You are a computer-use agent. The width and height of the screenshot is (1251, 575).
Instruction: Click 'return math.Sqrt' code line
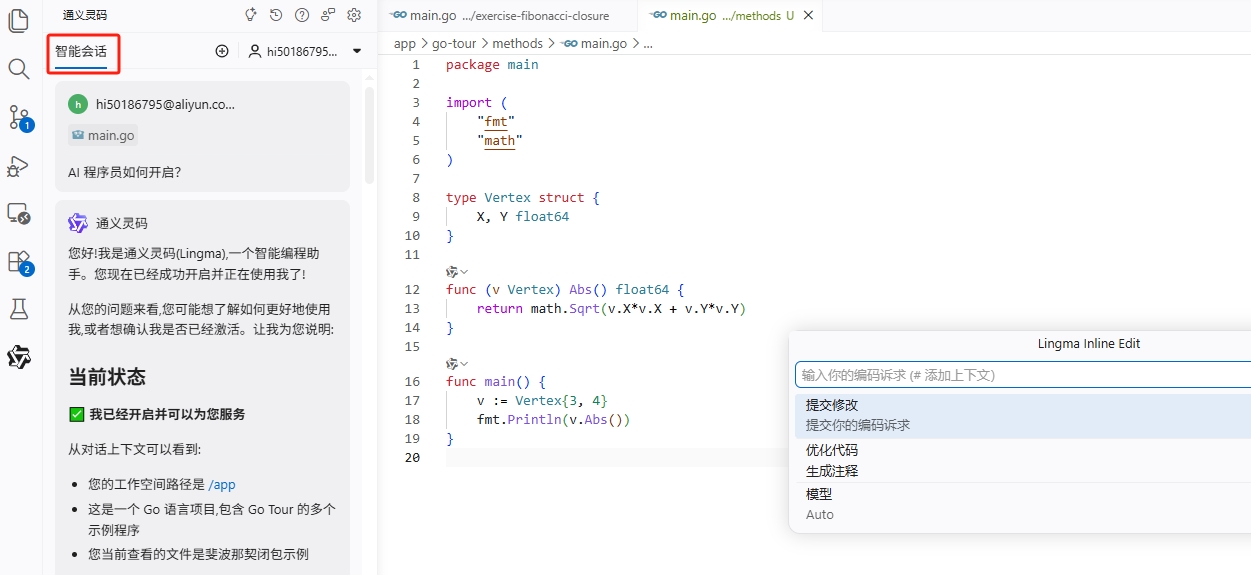(611, 308)
